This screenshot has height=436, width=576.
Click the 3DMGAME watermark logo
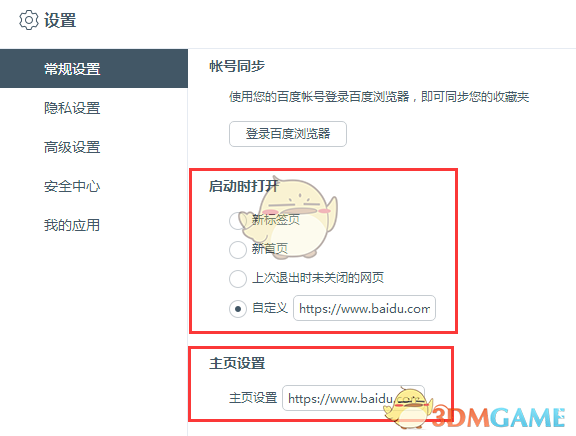click(498, 417)
